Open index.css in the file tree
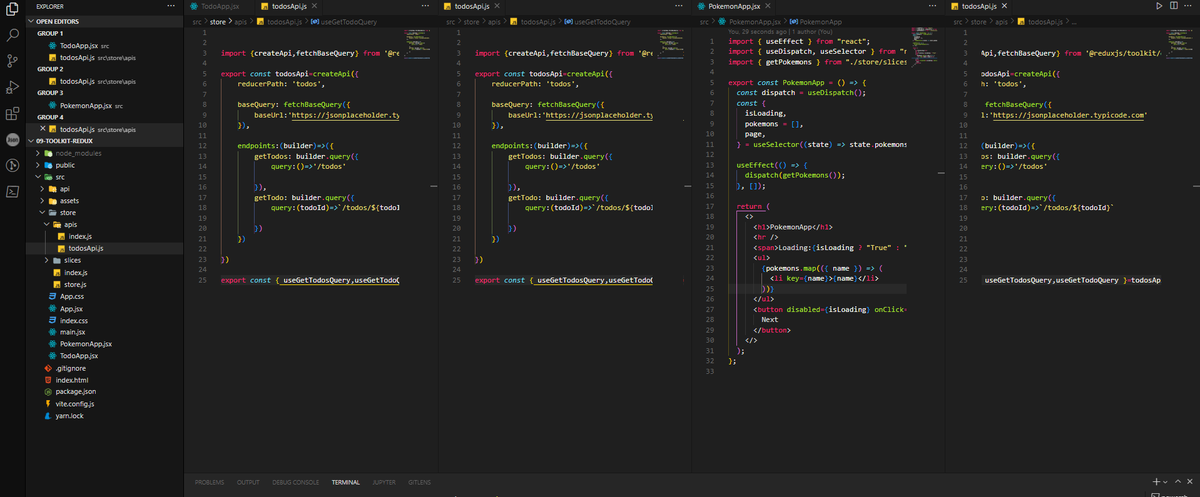Image resolution: width=1200 pixels, height=497 pixels. 106,320
